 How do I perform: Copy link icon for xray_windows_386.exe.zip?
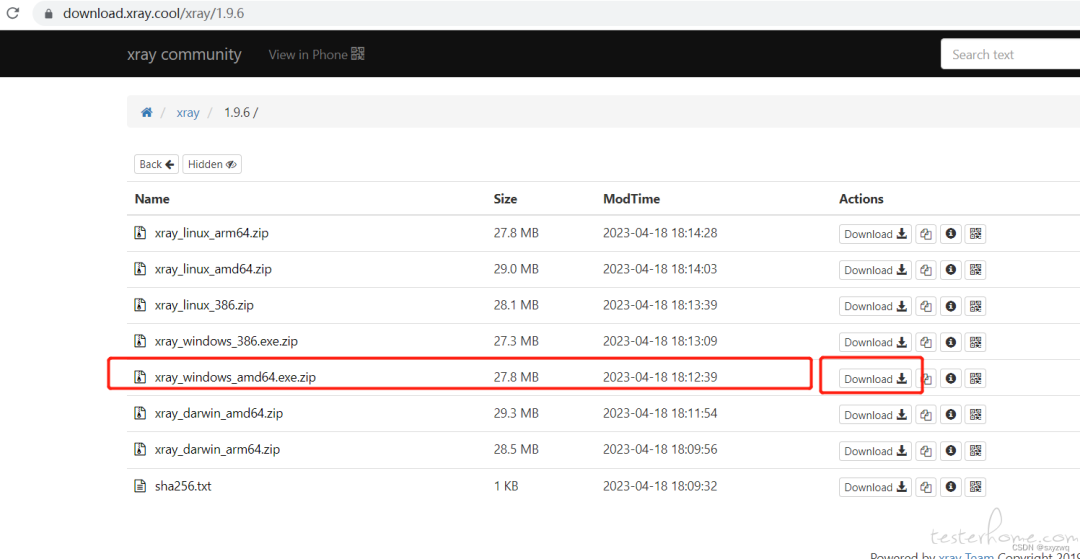click(926, 342)
